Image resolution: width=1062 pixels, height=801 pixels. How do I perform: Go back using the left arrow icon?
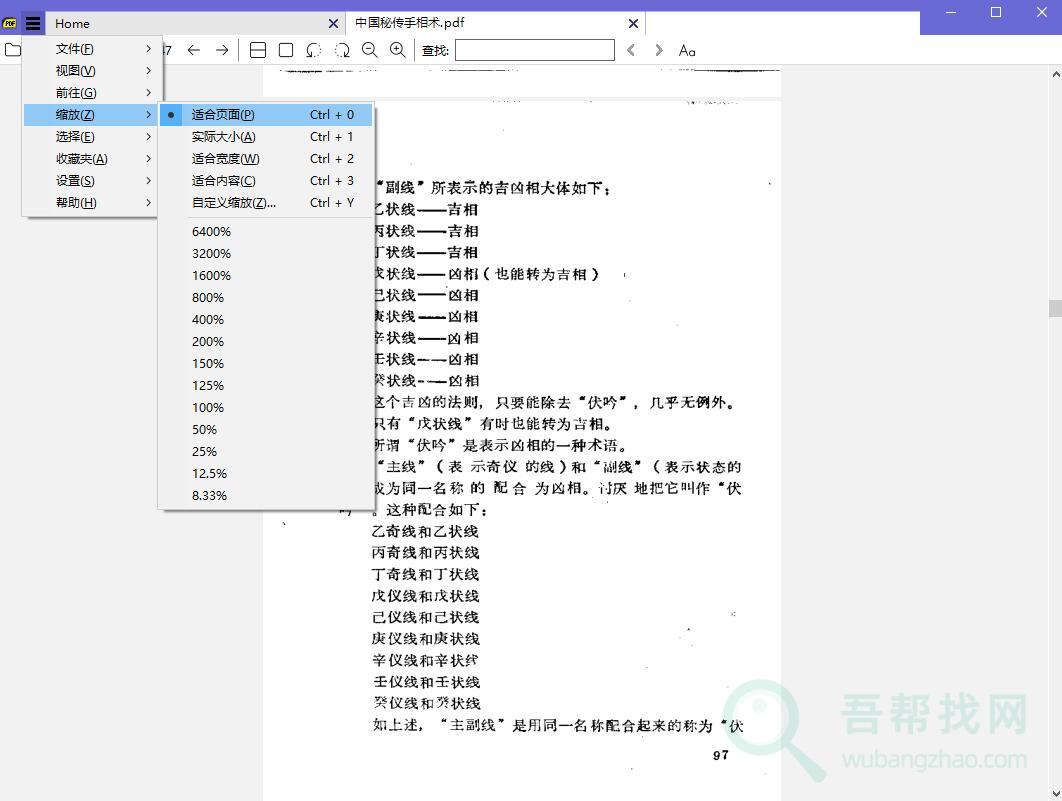click(x=194, y=49)
